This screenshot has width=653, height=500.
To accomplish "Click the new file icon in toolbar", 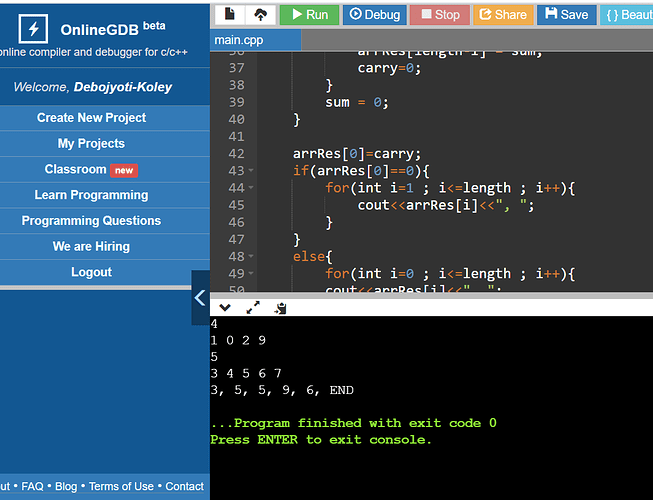I will click(229, 15).
